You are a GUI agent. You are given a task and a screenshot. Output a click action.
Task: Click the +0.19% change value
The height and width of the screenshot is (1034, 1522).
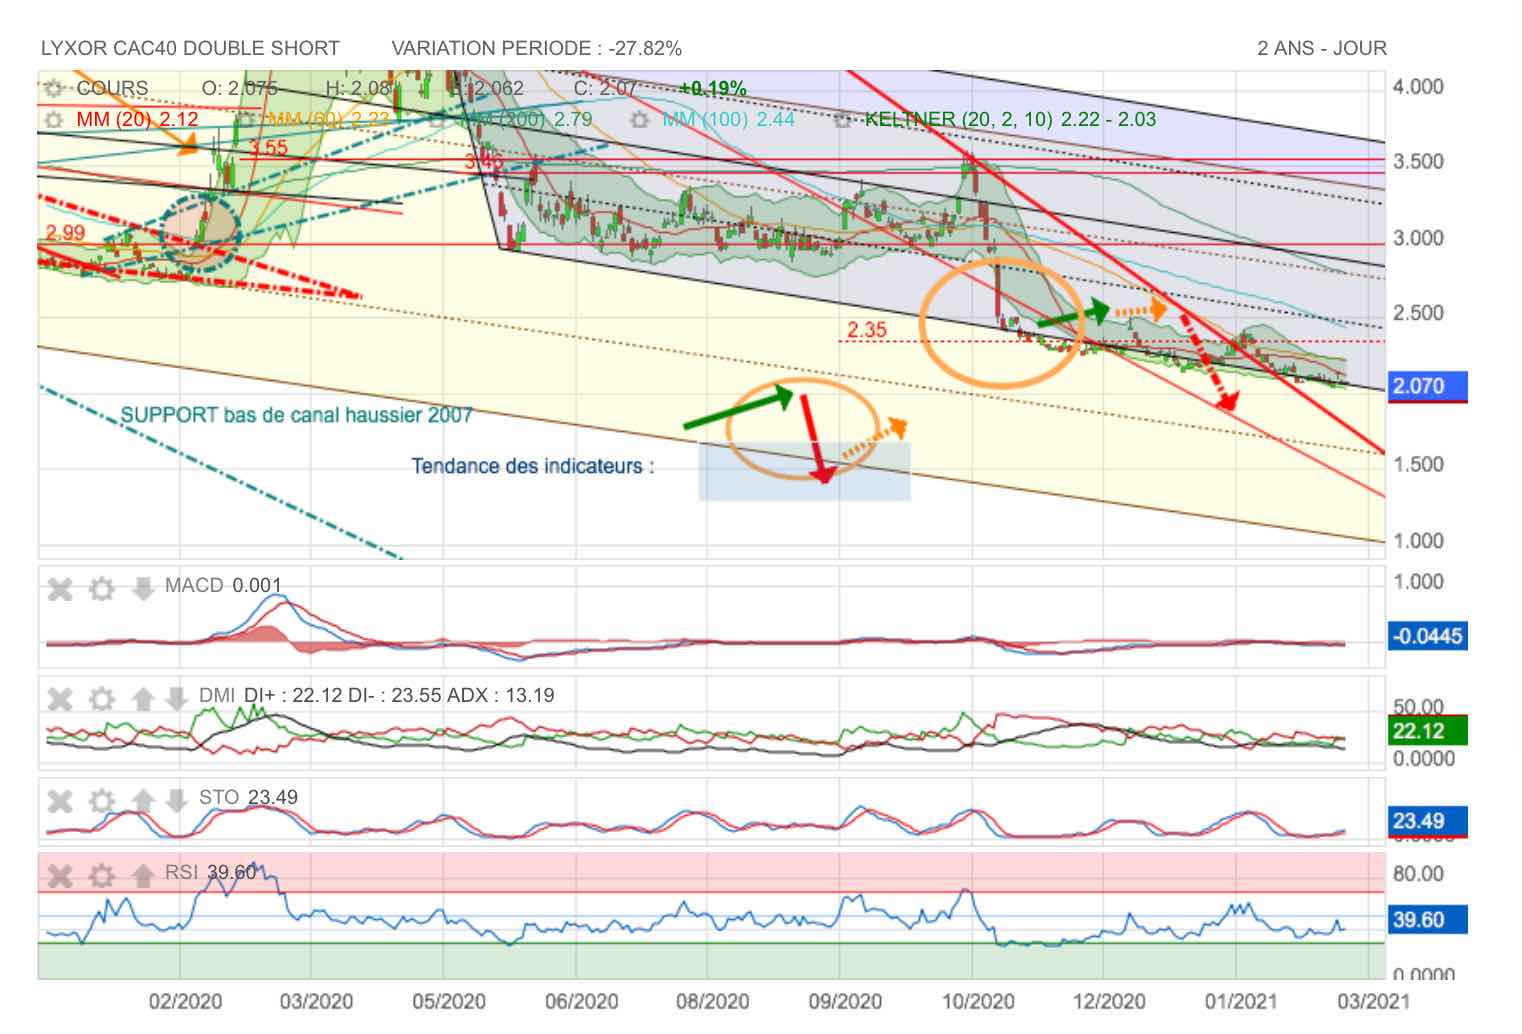713,88
